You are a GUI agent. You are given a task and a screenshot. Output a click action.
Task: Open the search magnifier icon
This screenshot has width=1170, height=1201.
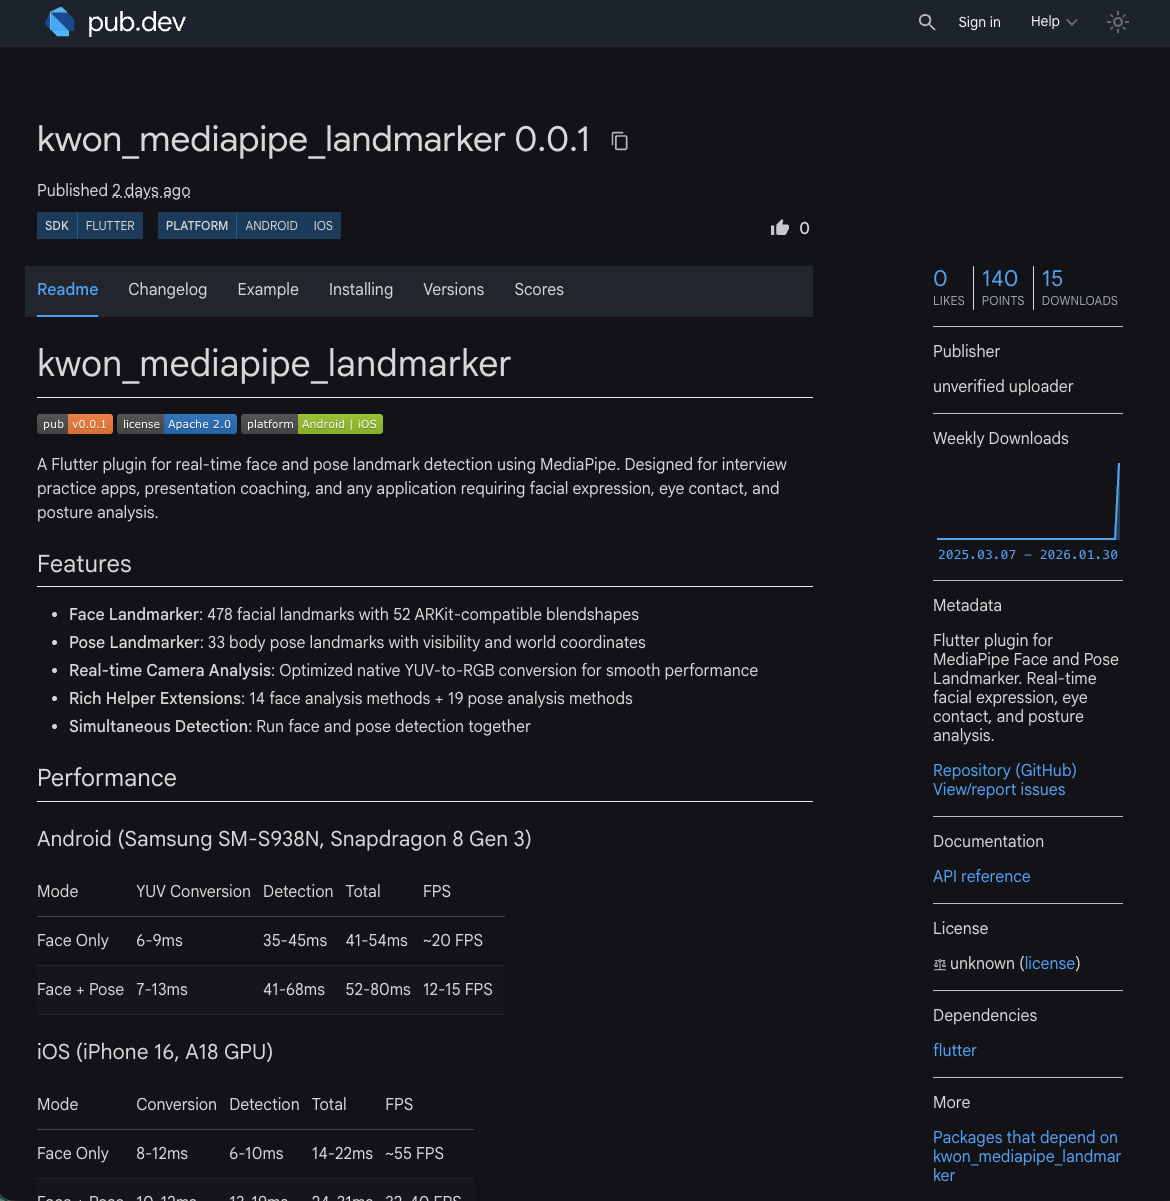click(927, 22)
